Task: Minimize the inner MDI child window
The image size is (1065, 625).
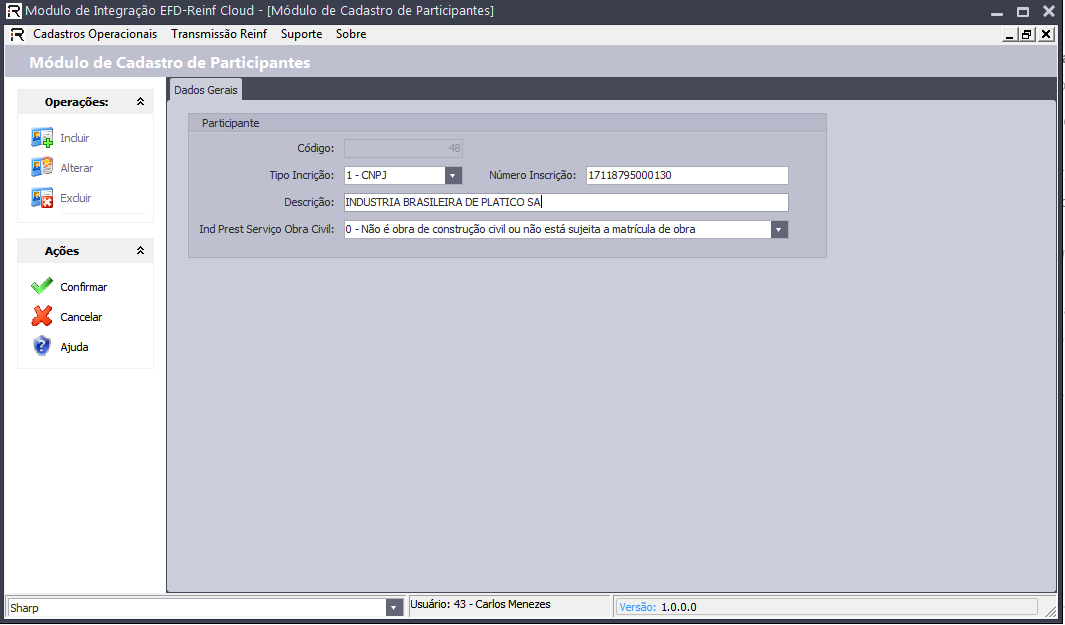Action: coord(1010,34)
